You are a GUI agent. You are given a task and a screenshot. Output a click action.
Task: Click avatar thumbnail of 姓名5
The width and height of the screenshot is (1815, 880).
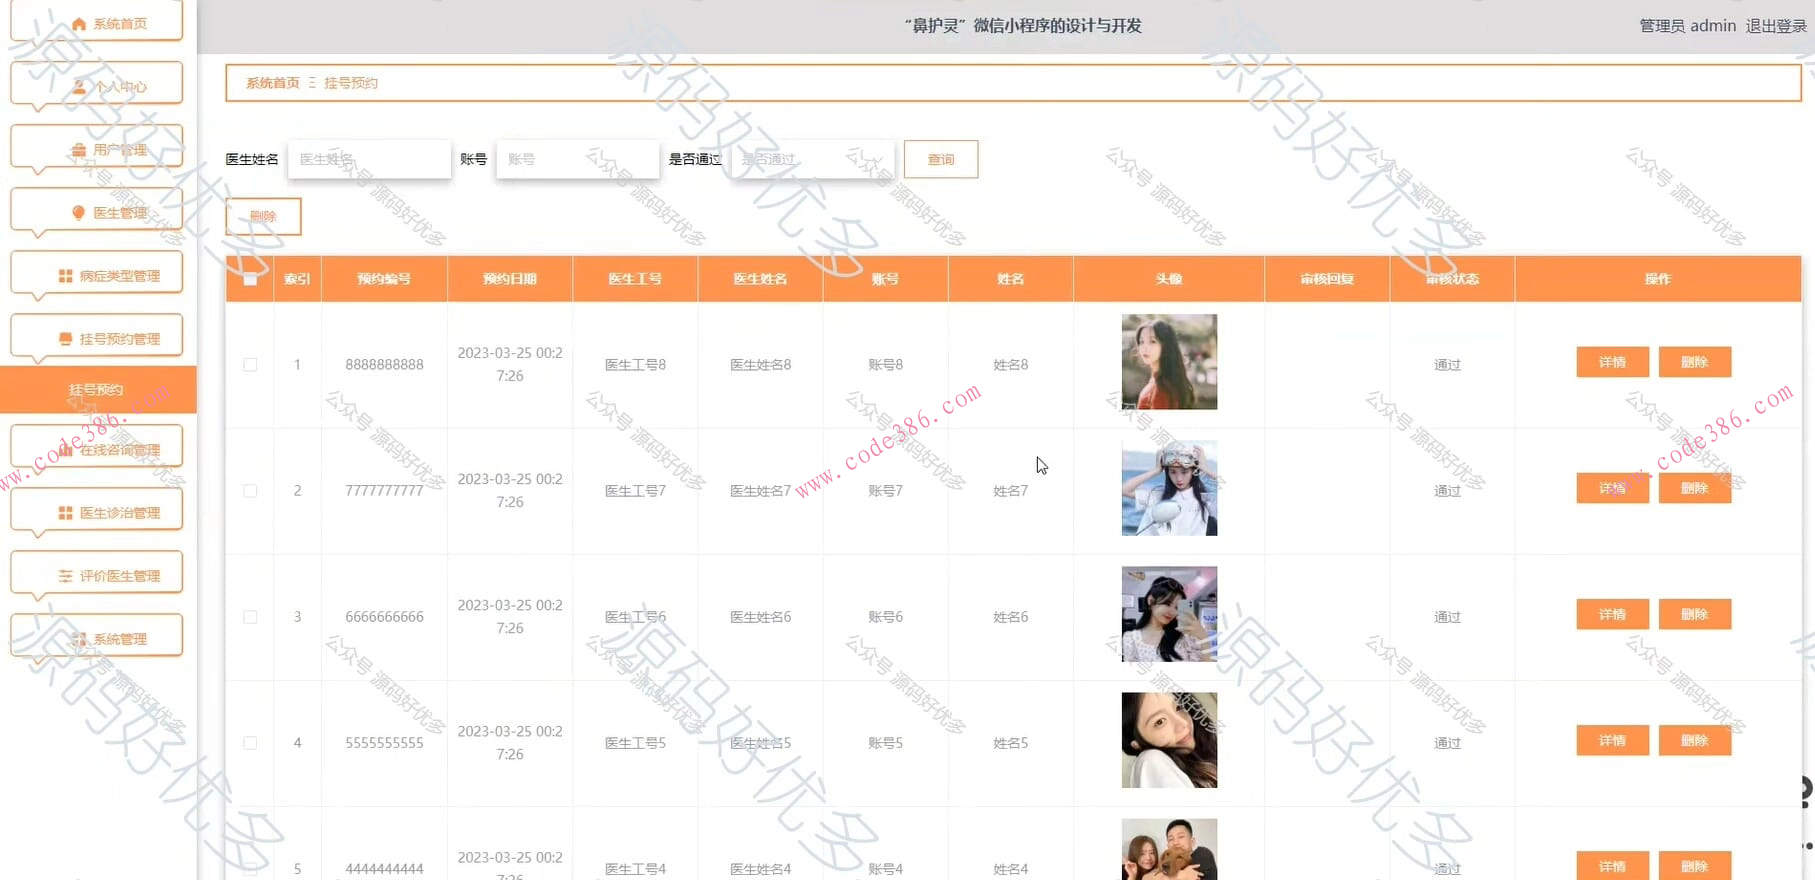(1169, 740)
